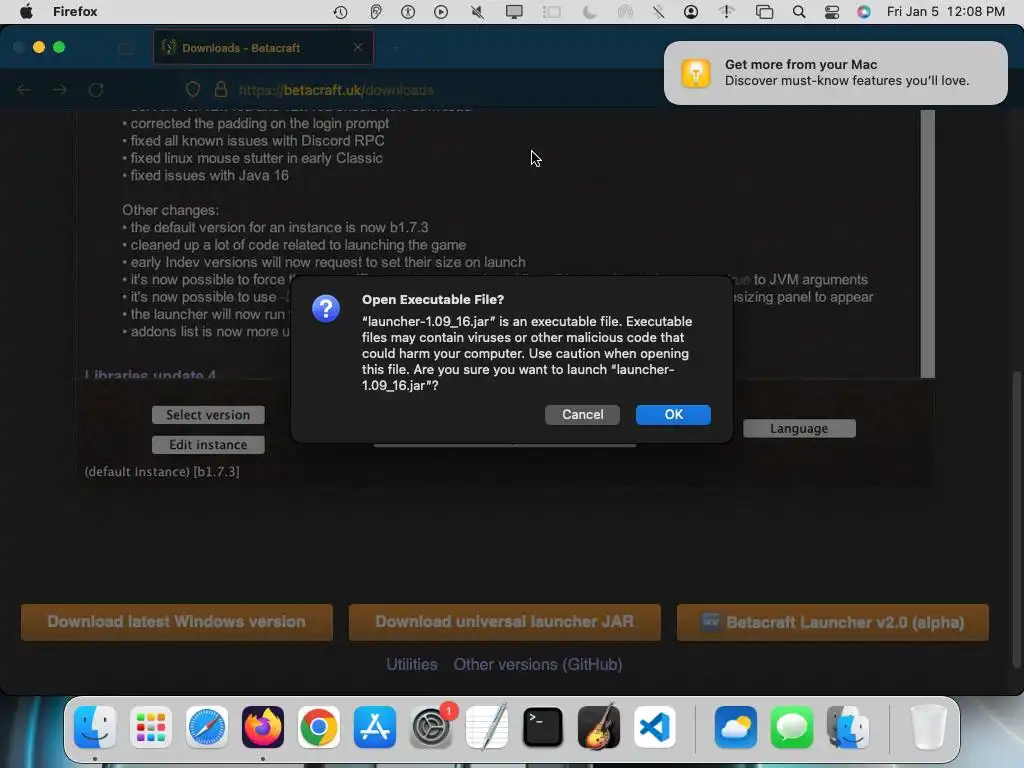Open Siri from the menu bar
Viewport: 1024px width, 768px height.
tap(863, 12)
